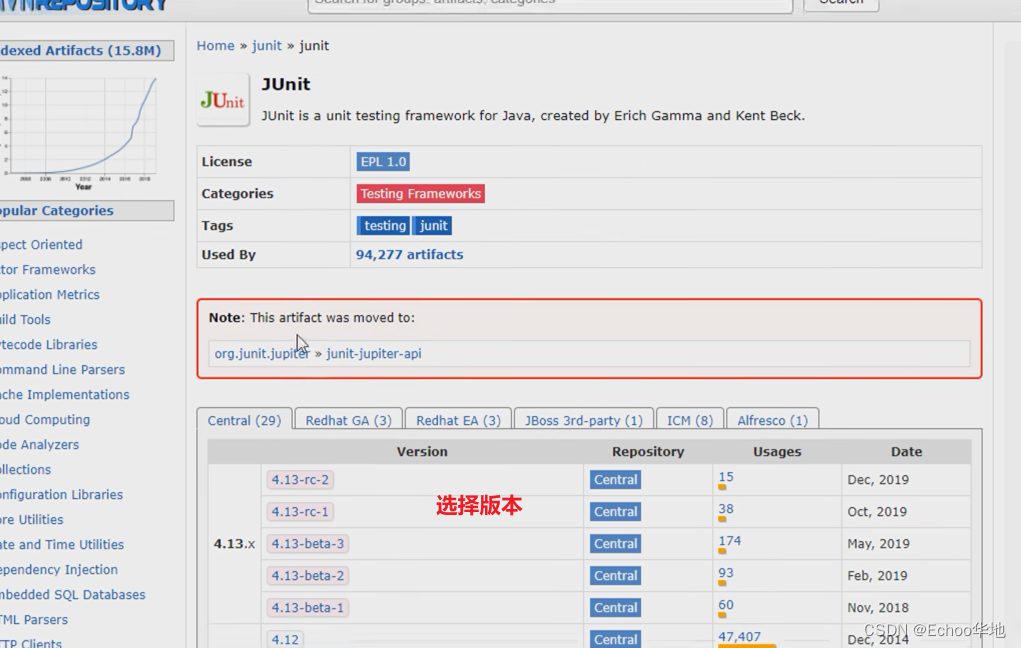
Task: Click the Indexed Artifacts (15.8M) header
Action: [x=87, y=51]
